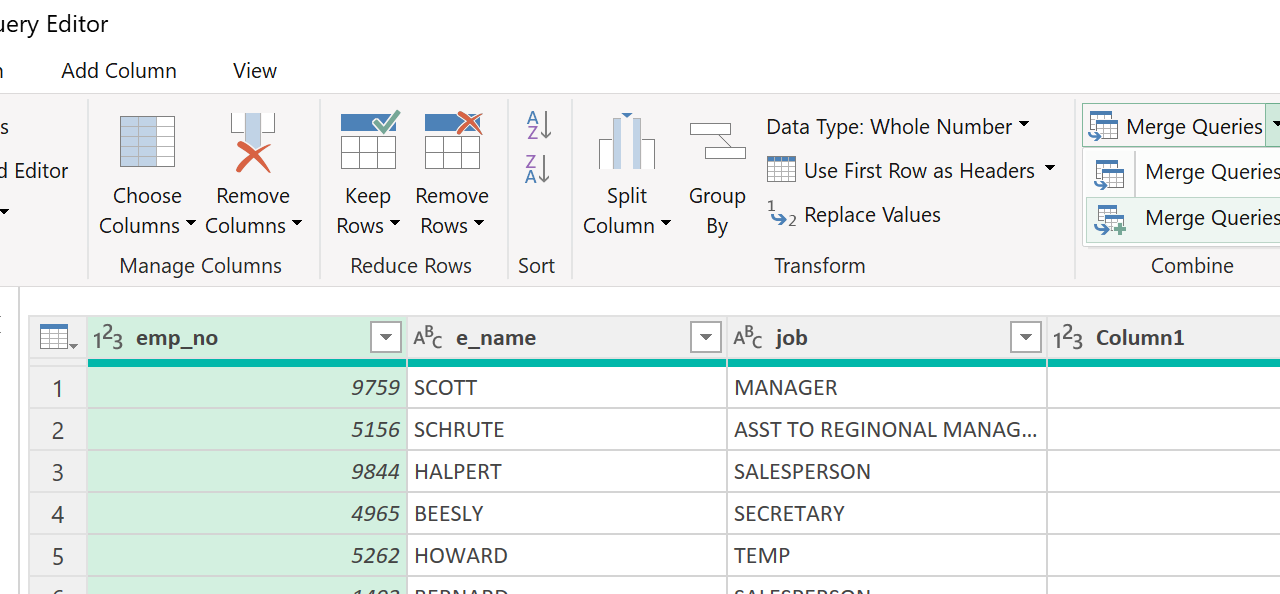1280x594 pixels.
Task: Click the Replace Values button
Action: 855,215
